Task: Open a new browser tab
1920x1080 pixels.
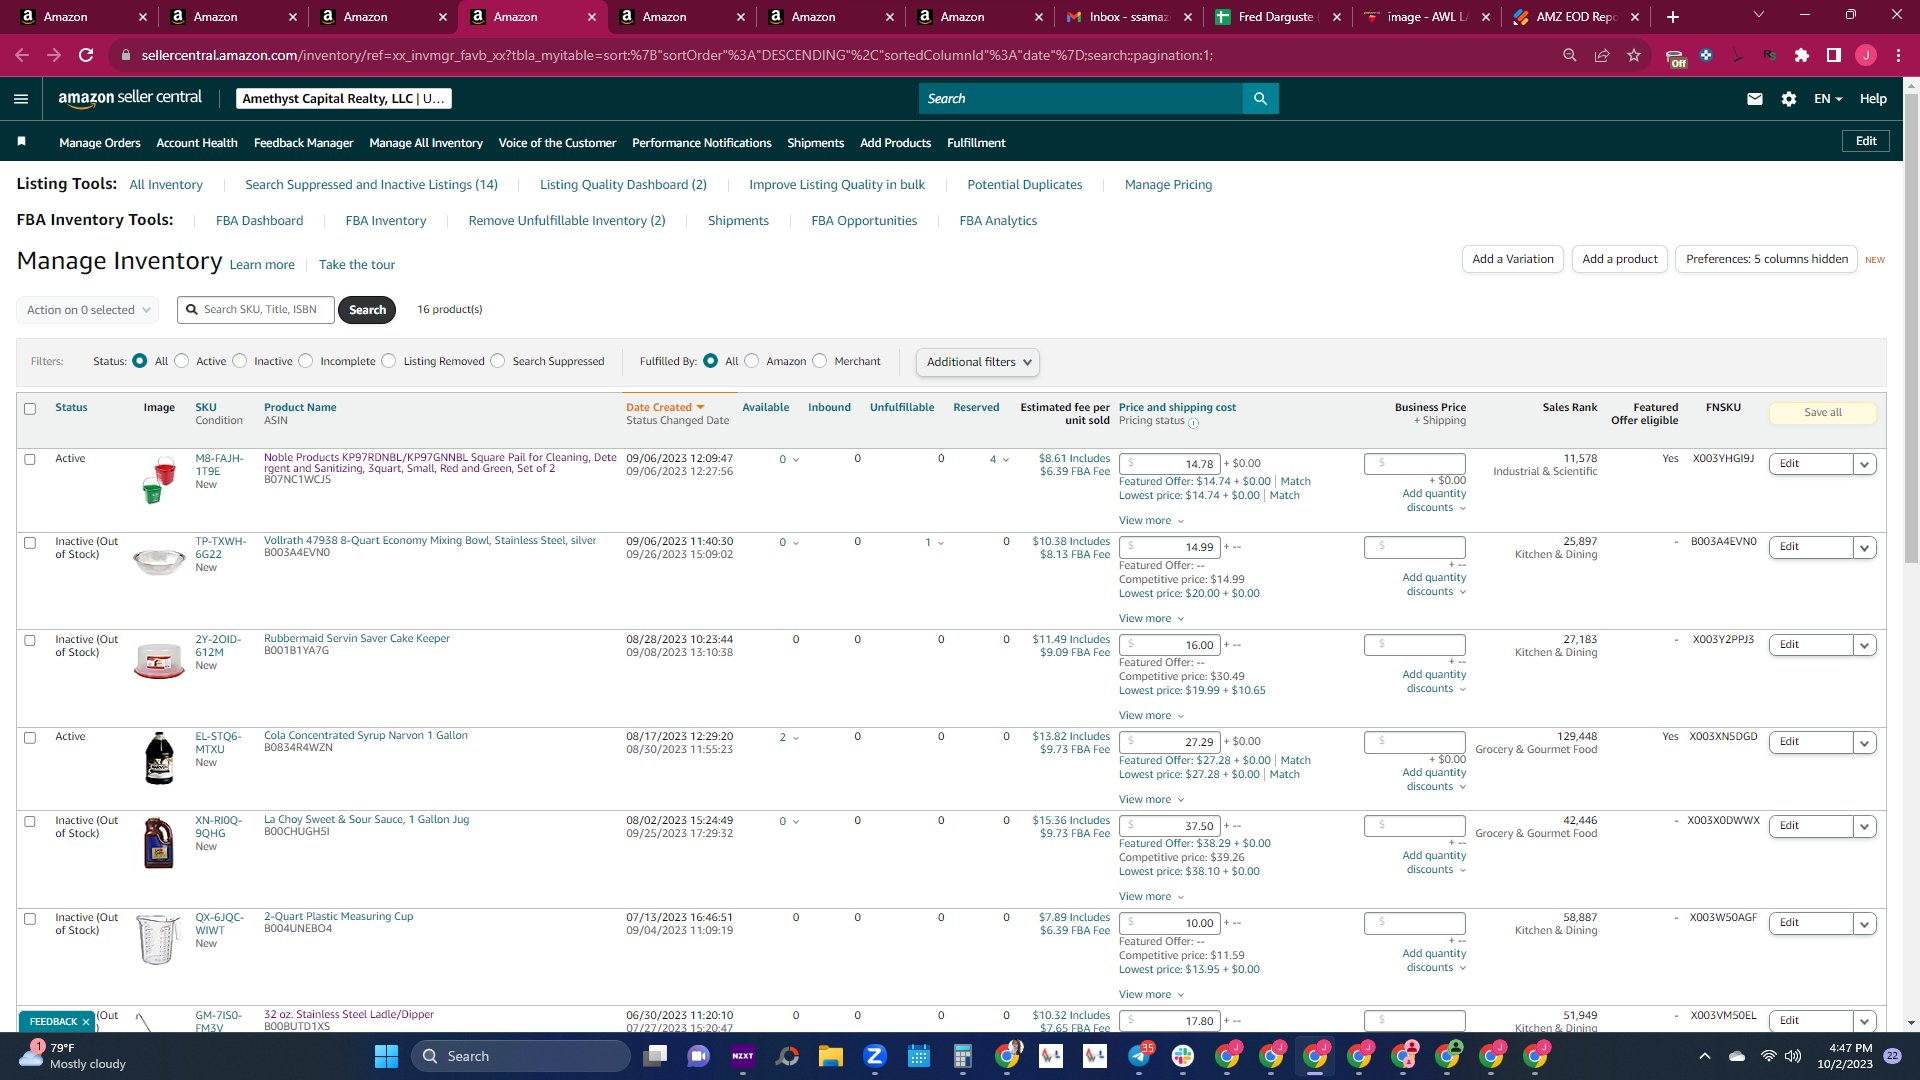Action: (1673, 17)
